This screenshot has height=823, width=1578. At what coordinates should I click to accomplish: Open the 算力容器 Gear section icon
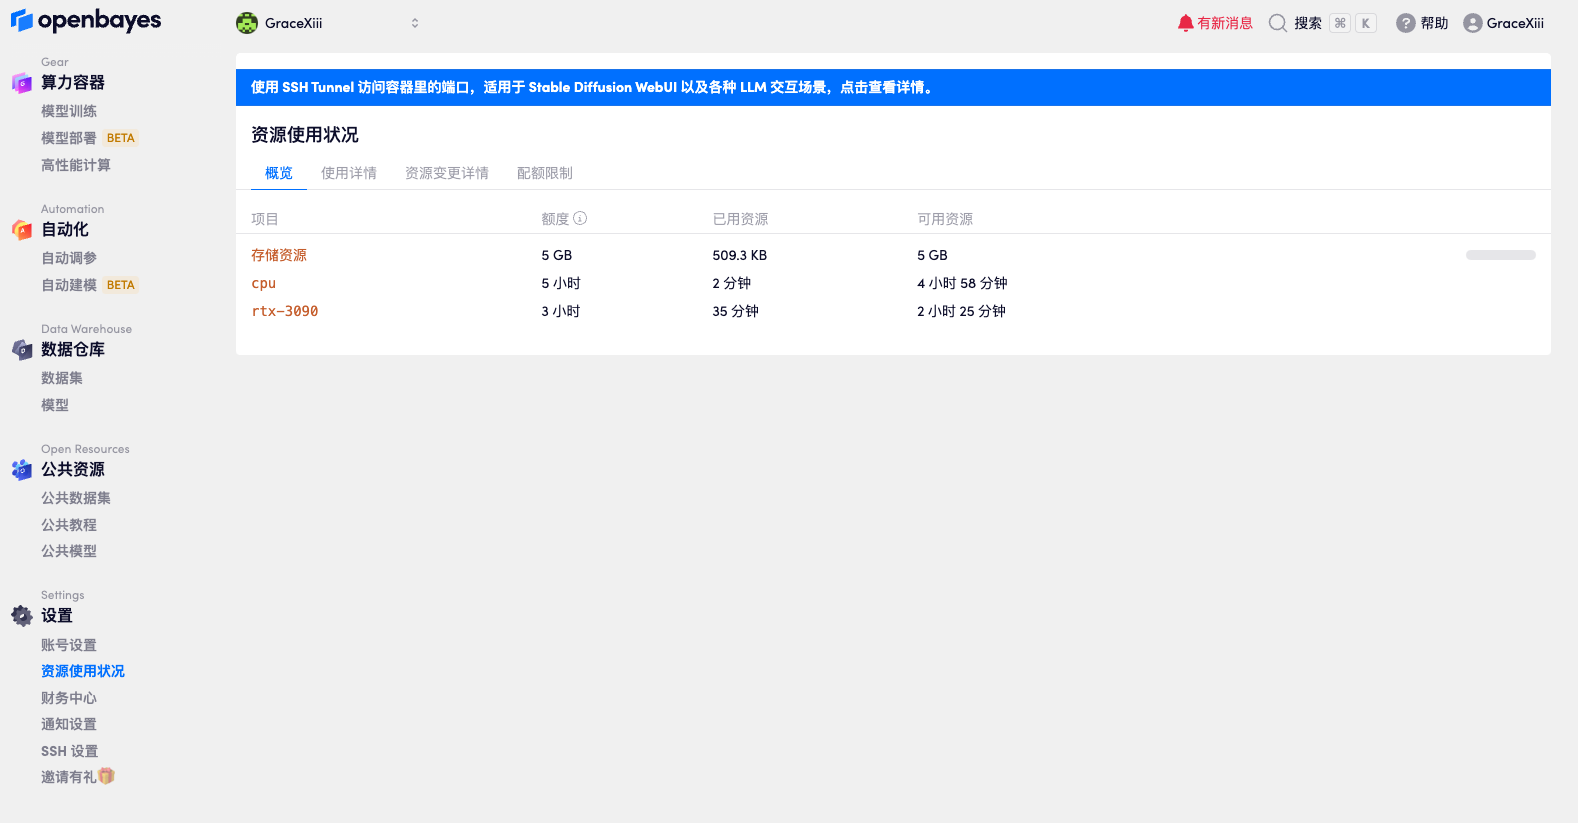22,83
